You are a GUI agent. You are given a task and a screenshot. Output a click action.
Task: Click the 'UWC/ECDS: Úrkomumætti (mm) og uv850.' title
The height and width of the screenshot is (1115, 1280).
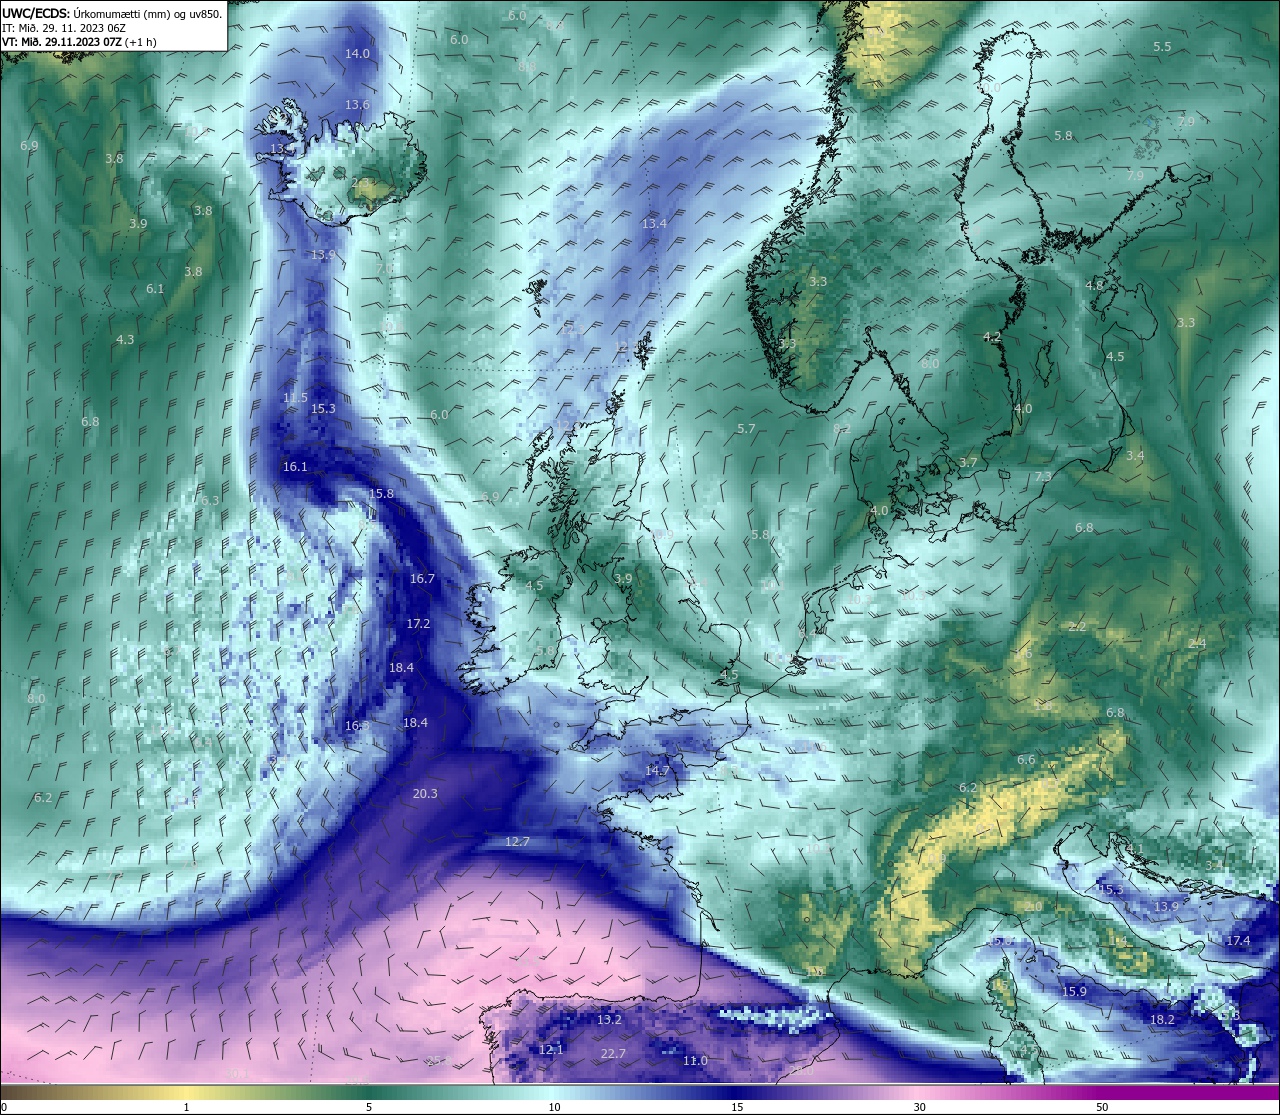click(x=112, y=13)
